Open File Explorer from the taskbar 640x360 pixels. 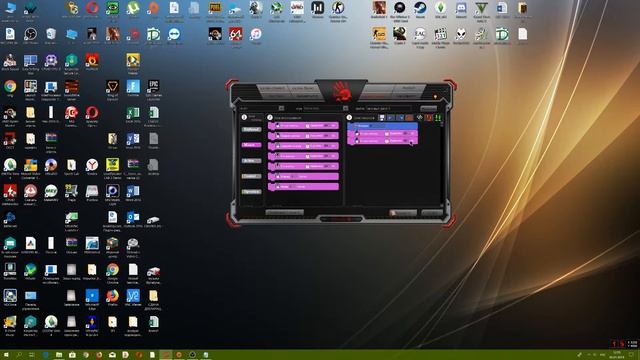59,355
